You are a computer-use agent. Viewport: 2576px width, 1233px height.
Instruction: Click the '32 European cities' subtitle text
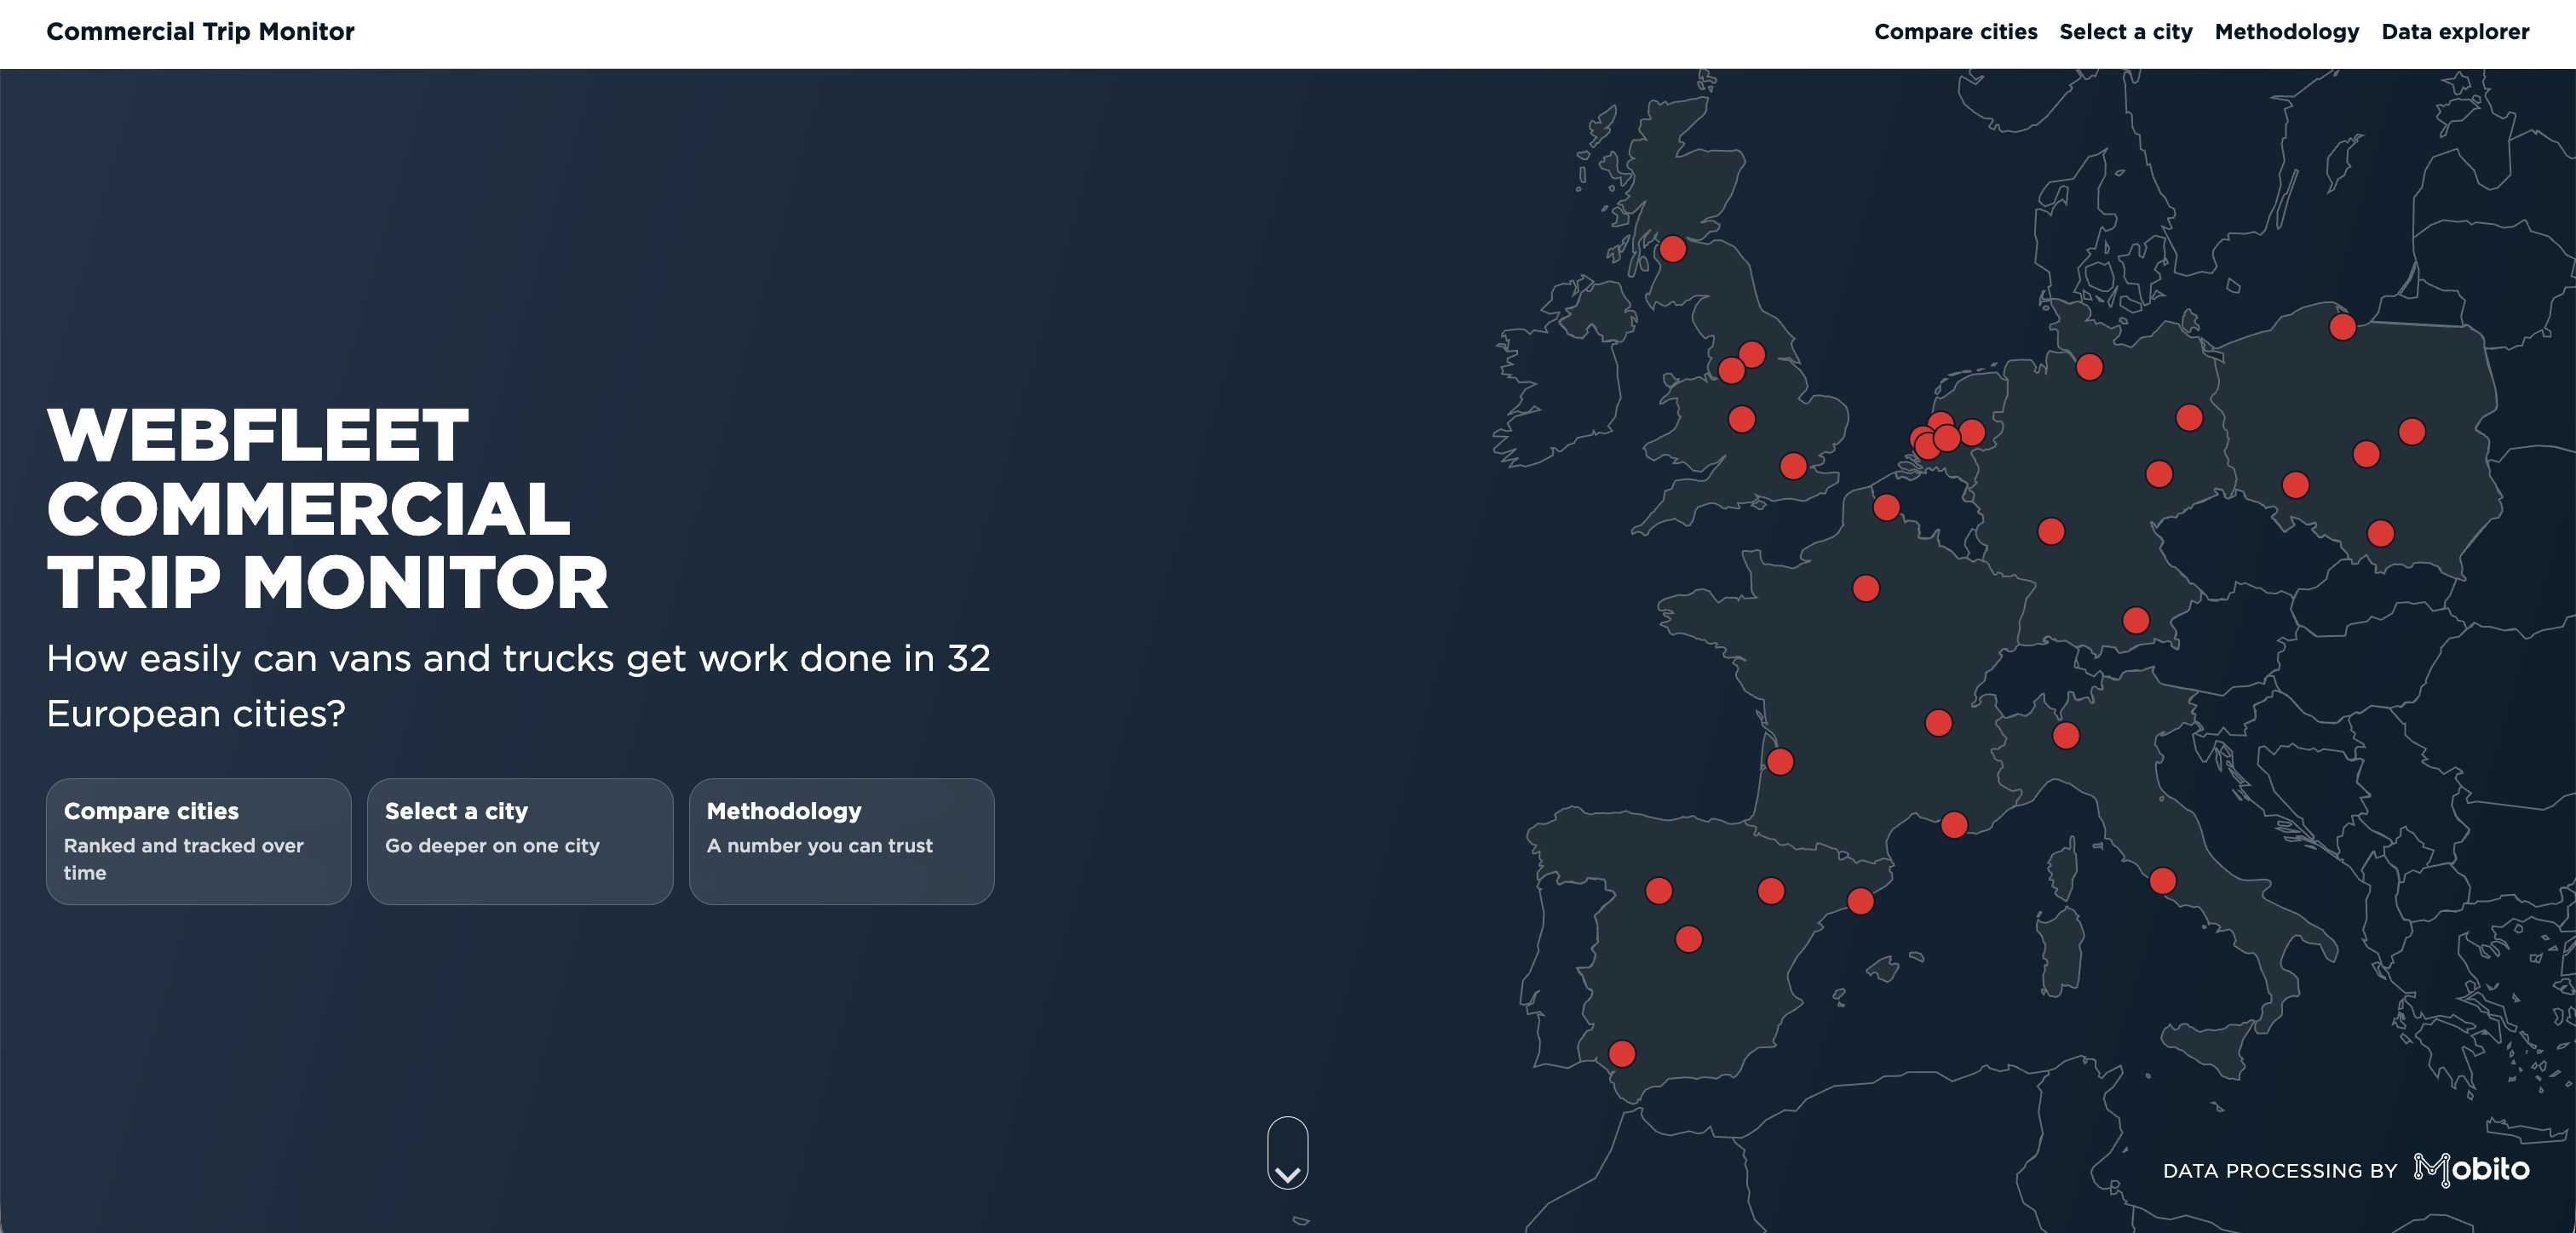[x=518, y=685]
